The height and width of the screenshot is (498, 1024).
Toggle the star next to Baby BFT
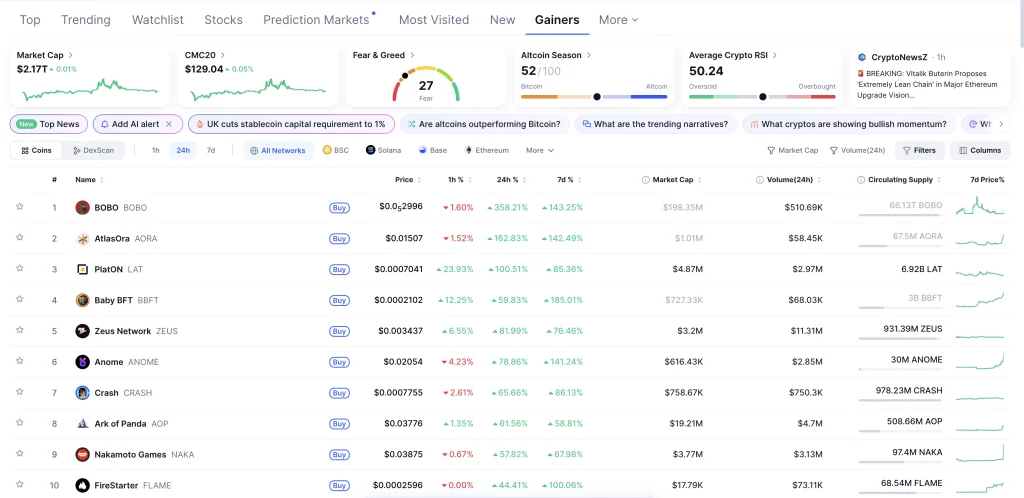point(20,299)
